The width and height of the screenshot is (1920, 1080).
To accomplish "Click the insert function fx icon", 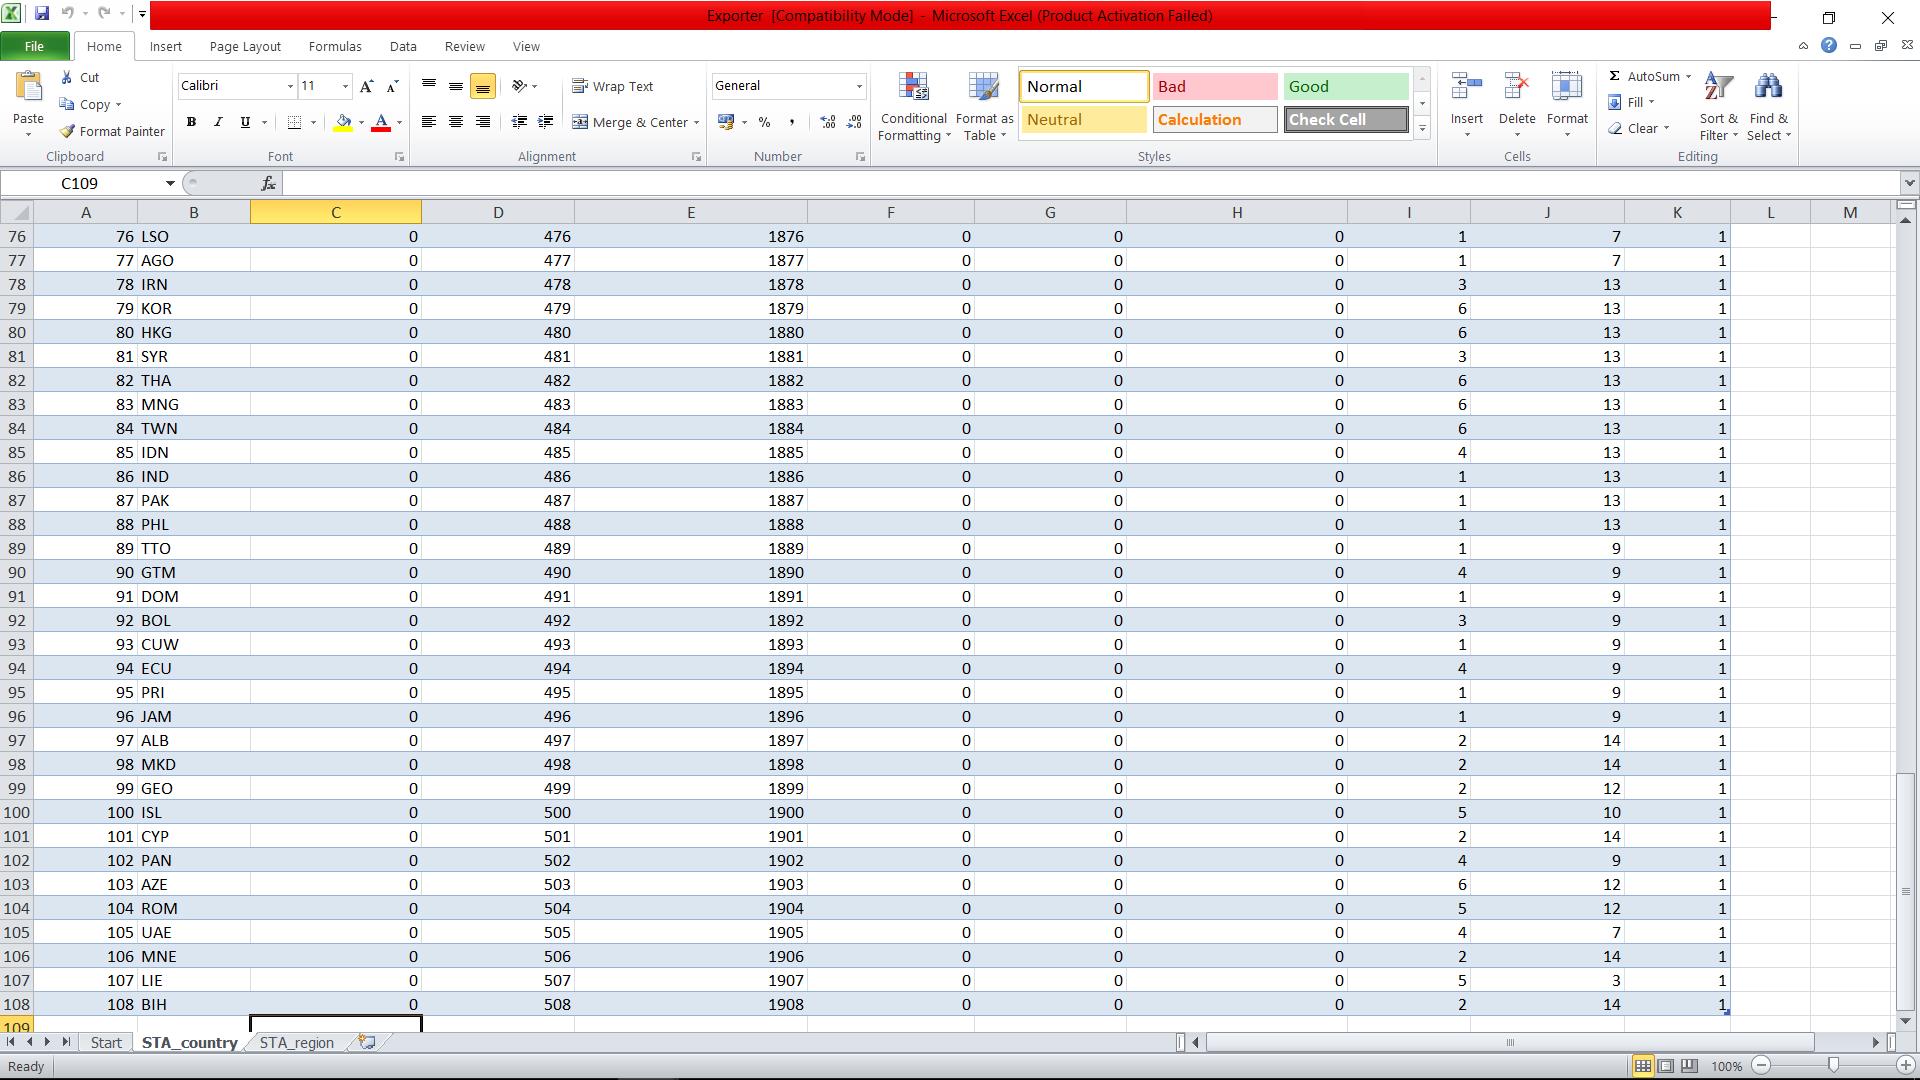I will tap(268, 183).
